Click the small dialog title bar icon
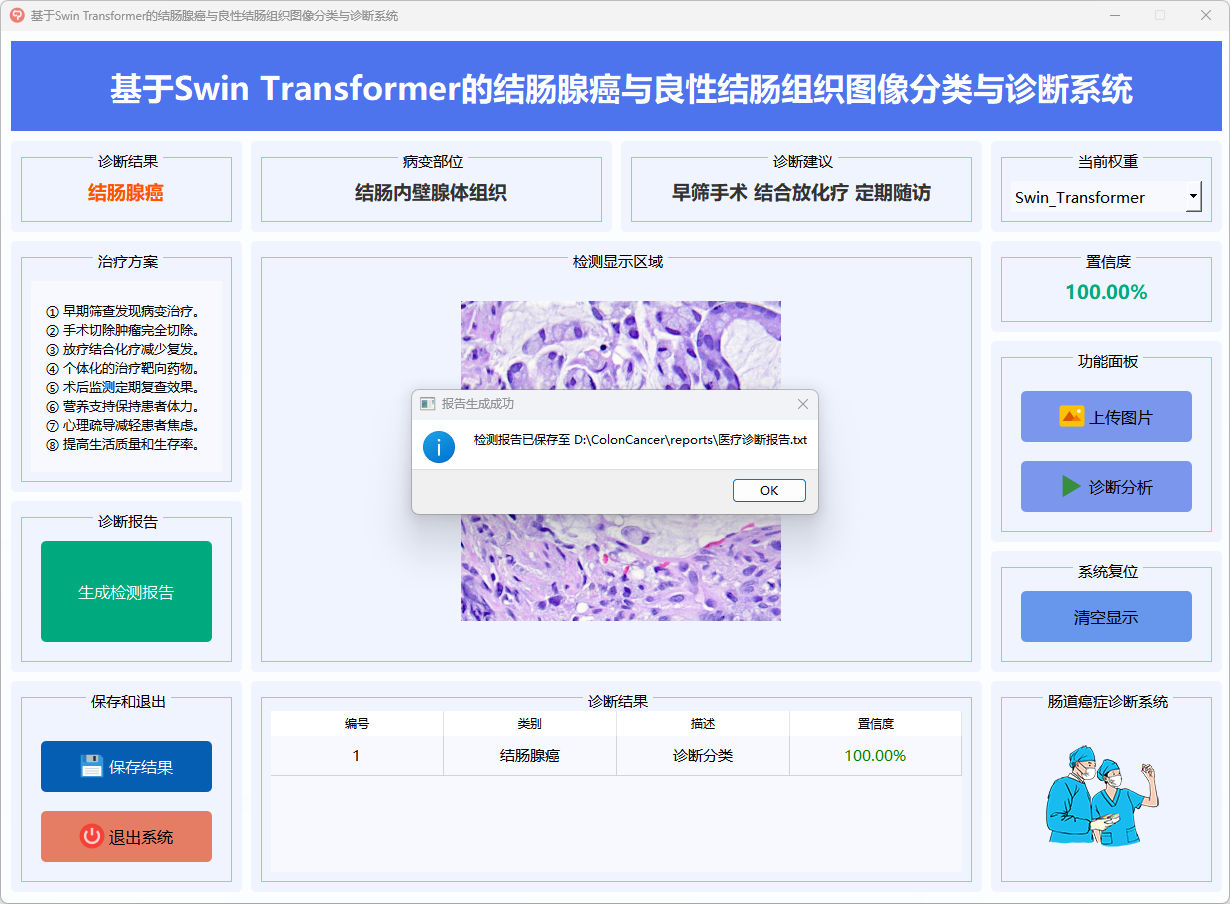The image size is (1230, 904). 427,404
